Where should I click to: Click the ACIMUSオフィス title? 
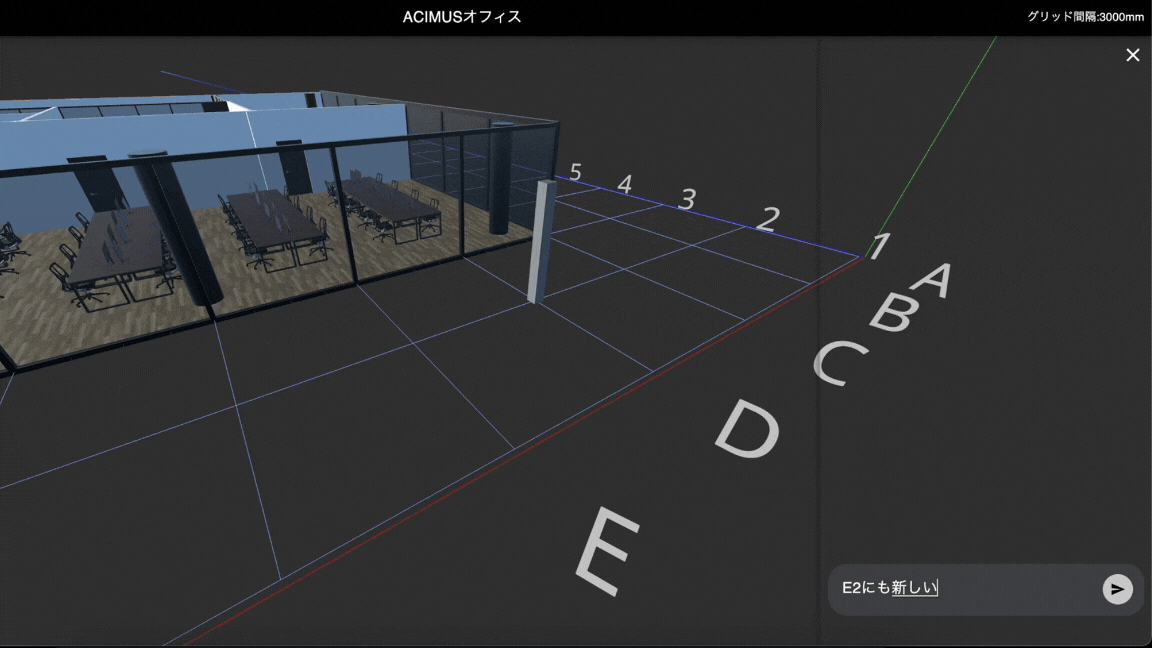(462, 17)
